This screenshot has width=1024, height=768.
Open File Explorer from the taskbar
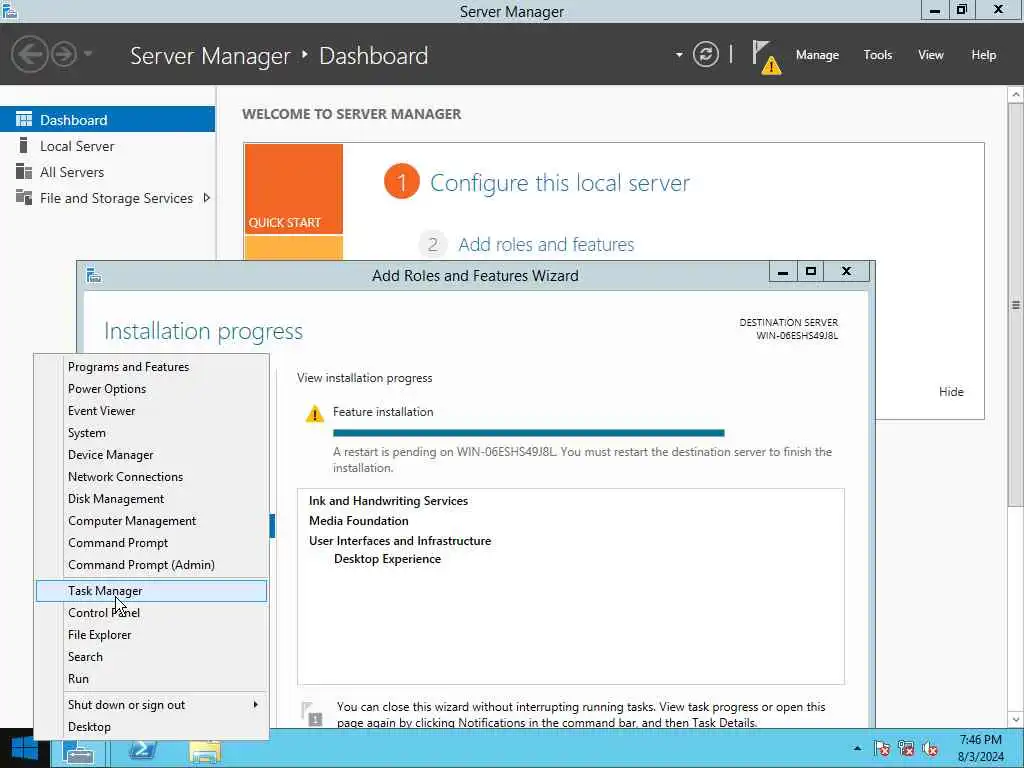(204, 752)
